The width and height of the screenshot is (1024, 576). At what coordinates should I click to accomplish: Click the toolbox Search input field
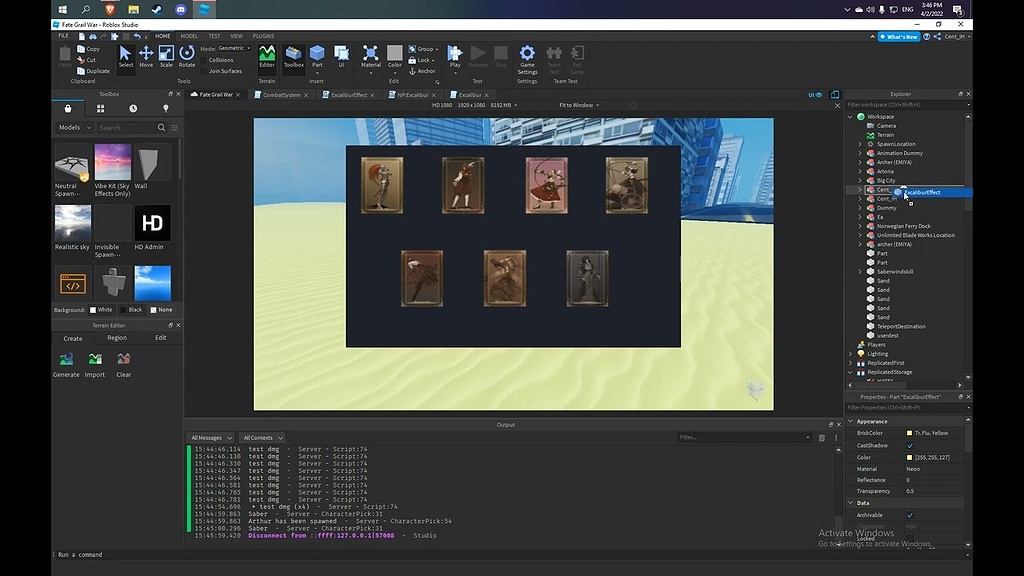click(125, 128)
